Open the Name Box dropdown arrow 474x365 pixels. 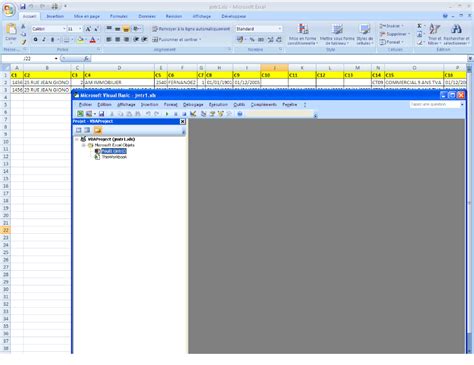coord(56,59)
